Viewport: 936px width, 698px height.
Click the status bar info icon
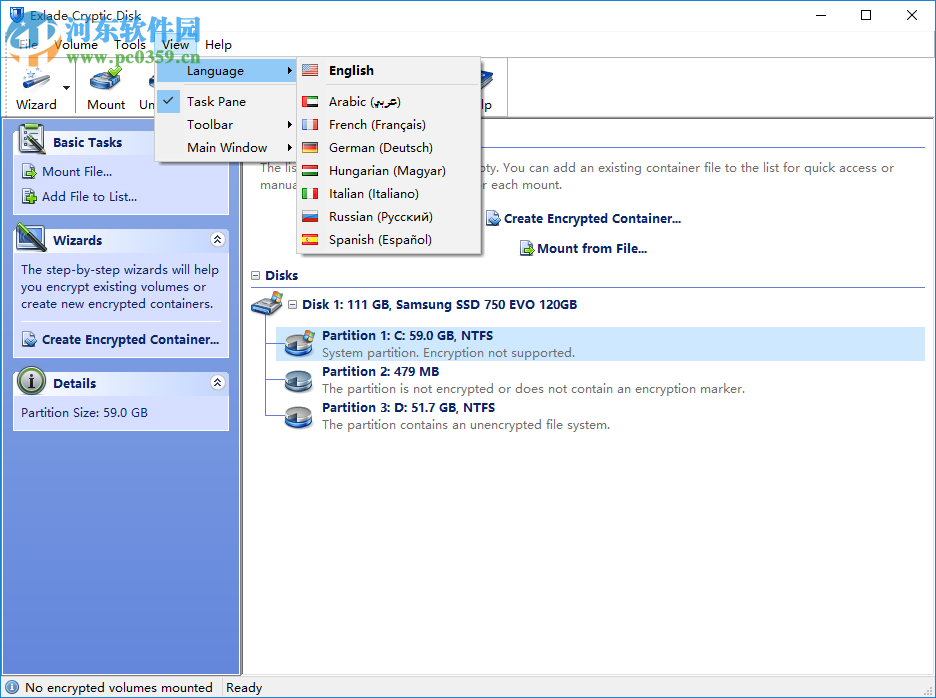click(12, 687)
